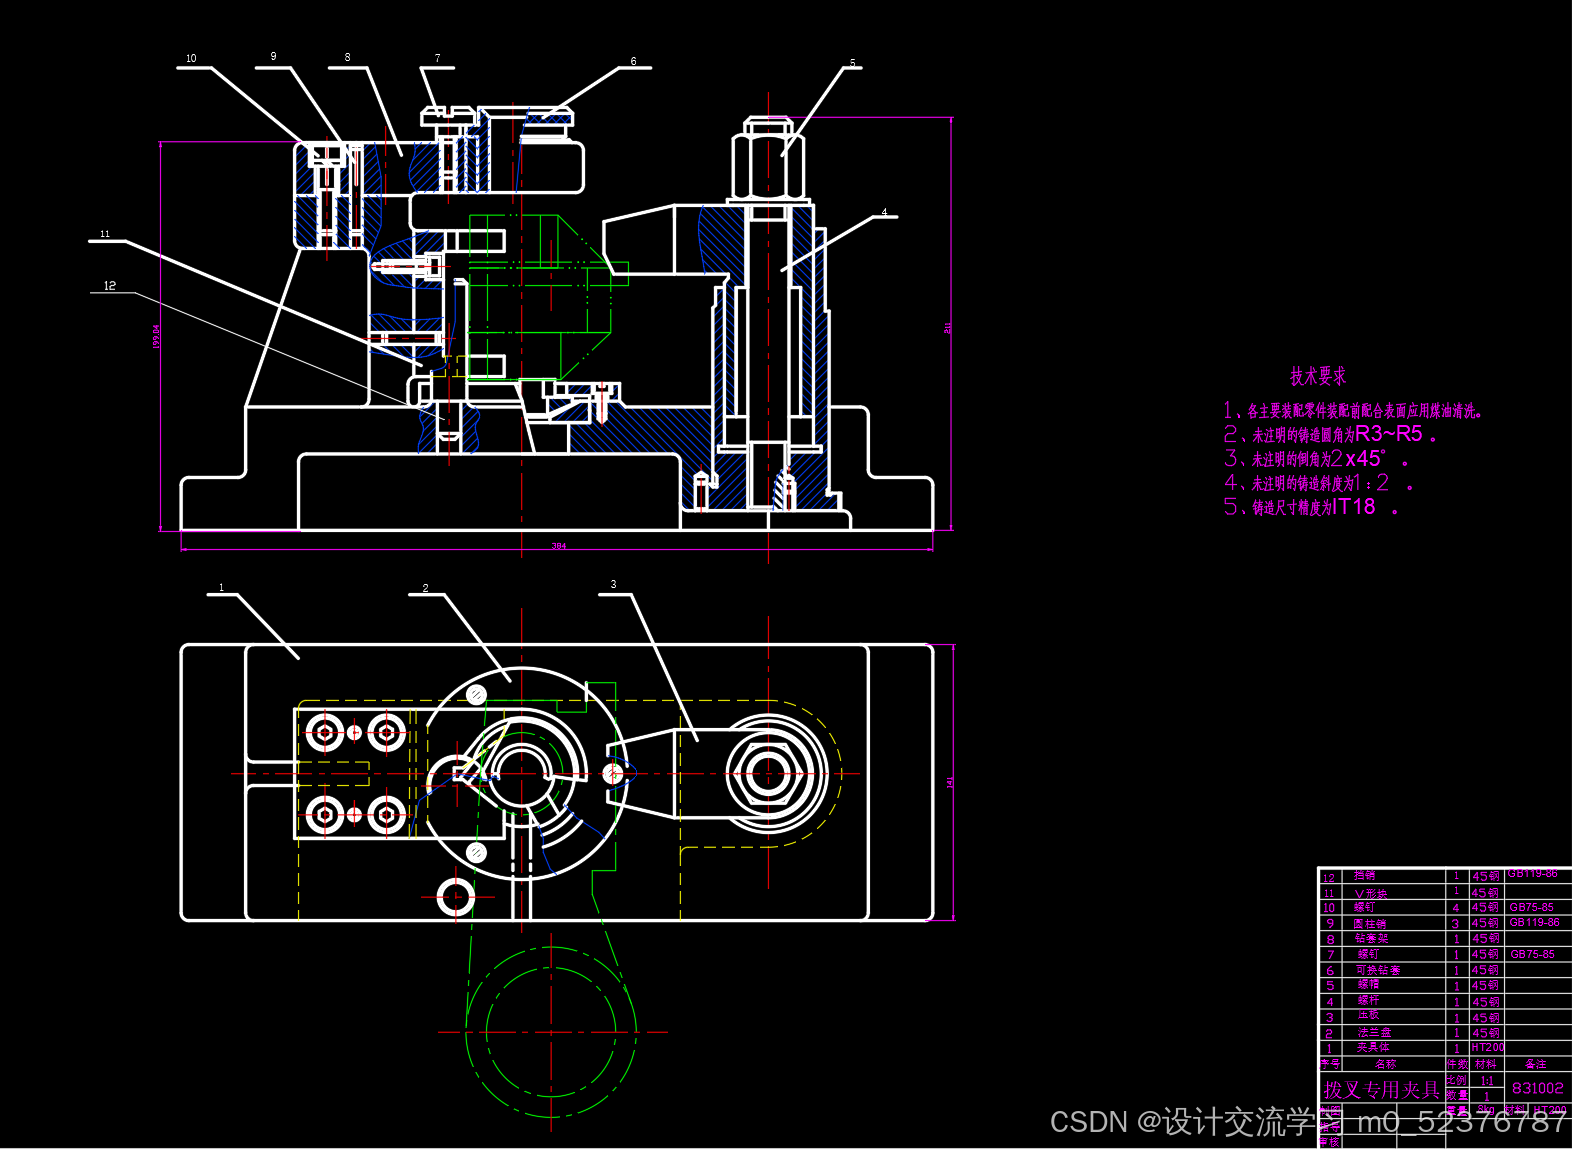Select the 技术要求 heading text
The height and width of the screenshot is (1150, 1573).
click(x=1318, y=376)
